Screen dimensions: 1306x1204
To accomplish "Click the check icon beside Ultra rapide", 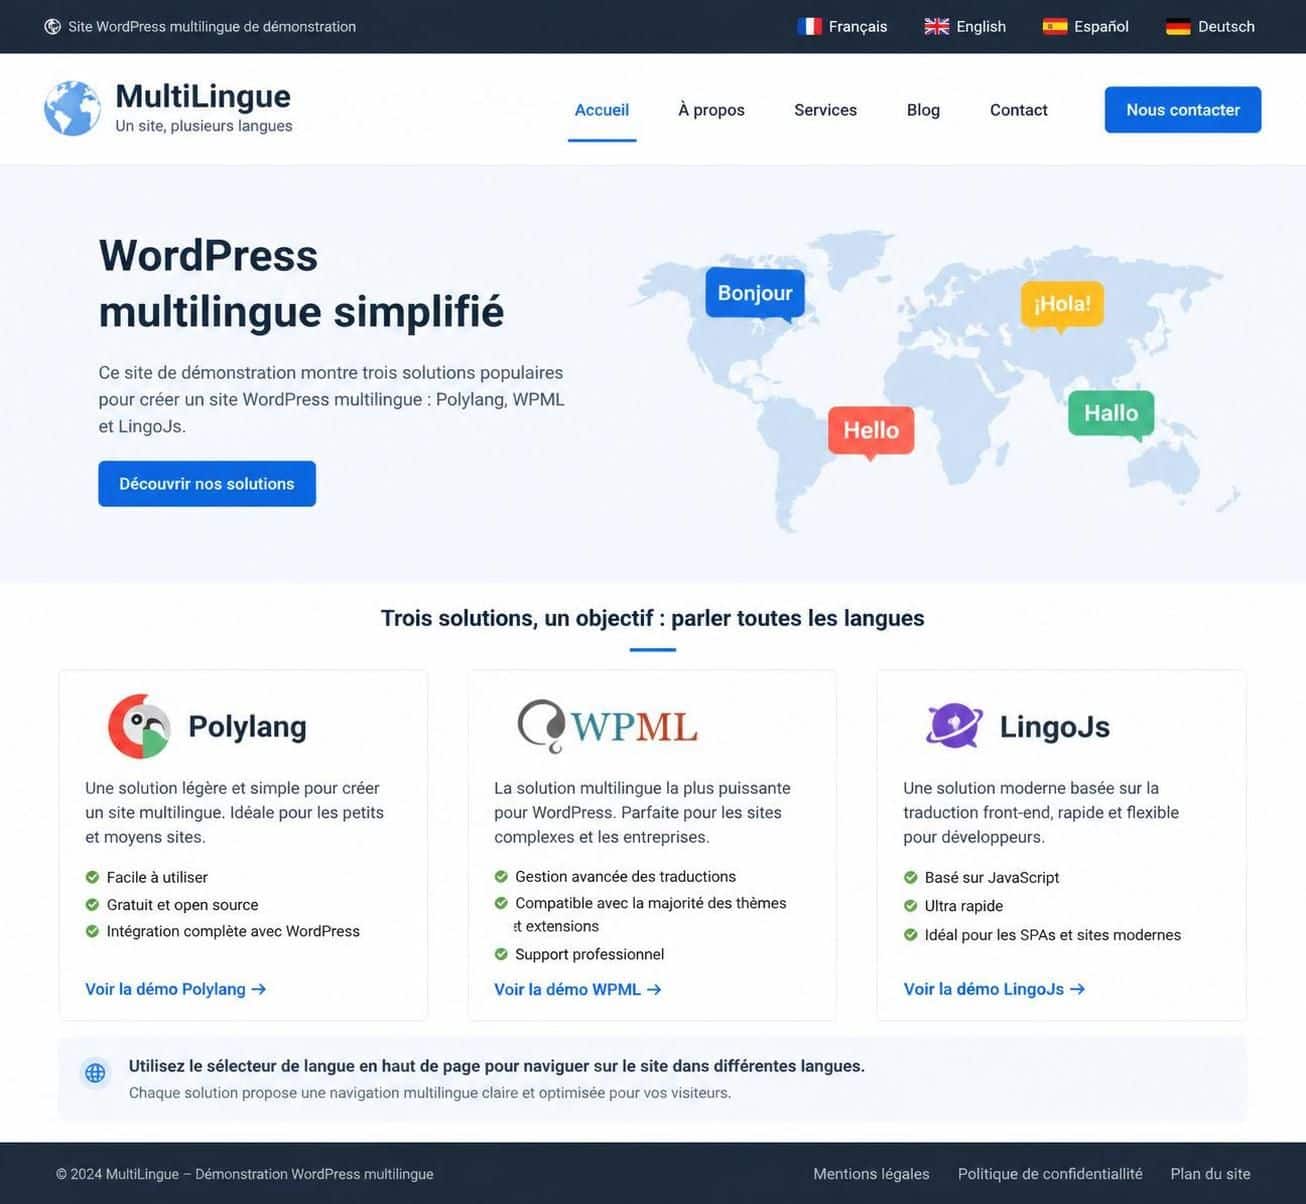I will [910, 906].
